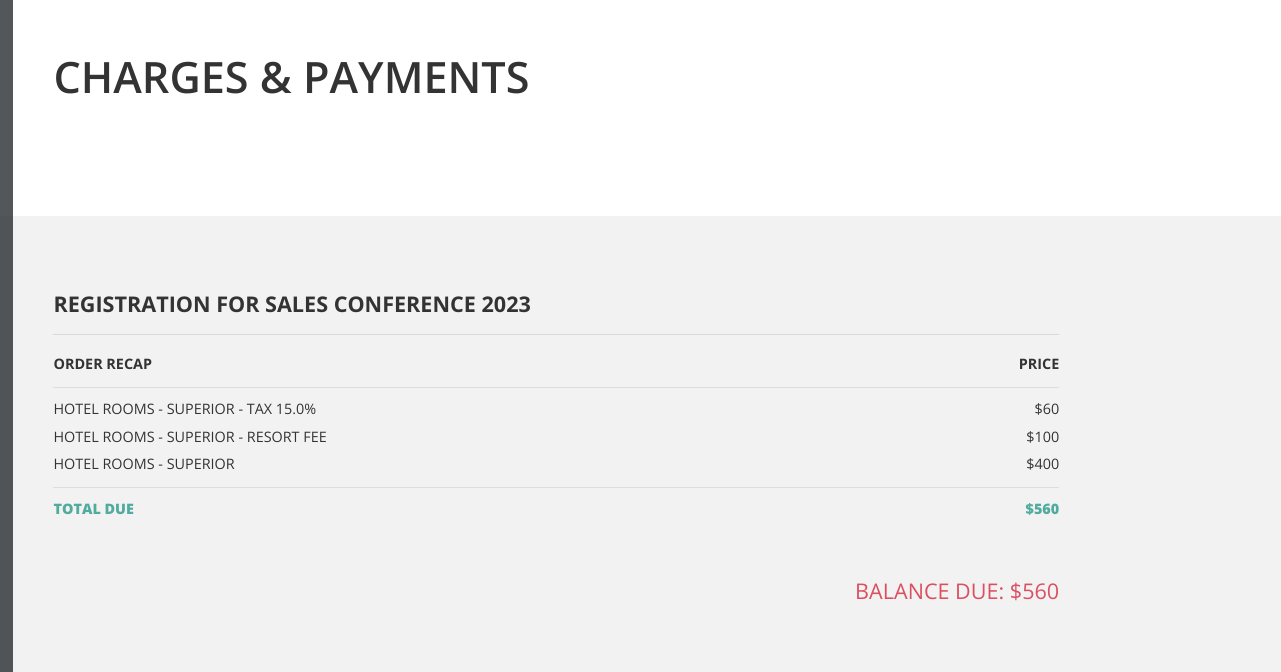Click the RESORT FEE text

(x=287, y=437)
